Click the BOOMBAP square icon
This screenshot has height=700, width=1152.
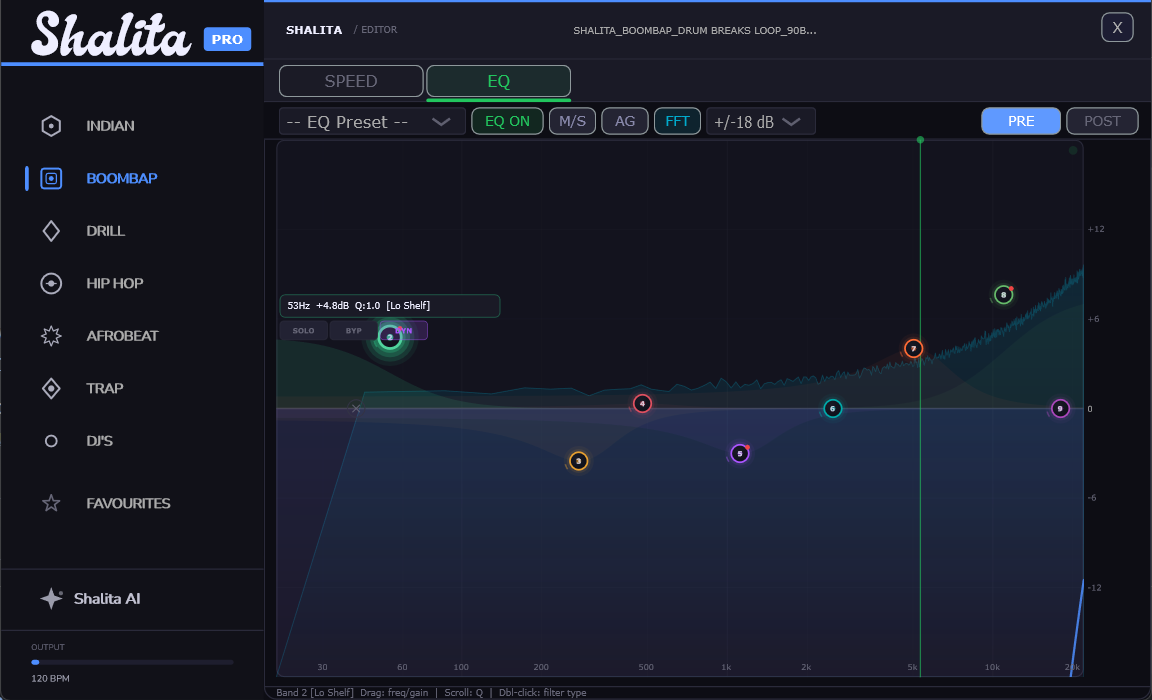coord(51,178)
